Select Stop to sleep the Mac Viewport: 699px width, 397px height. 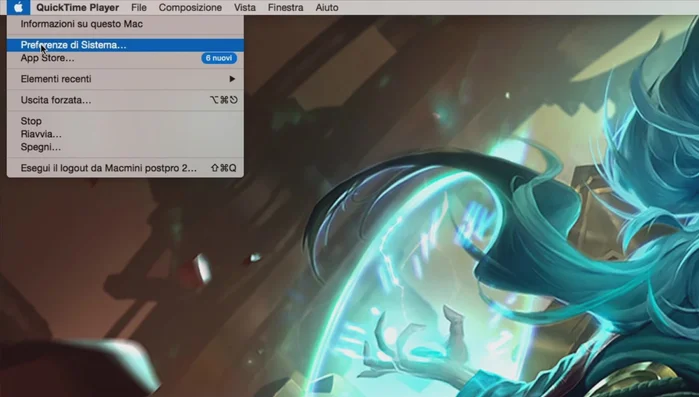coord(125,121)
